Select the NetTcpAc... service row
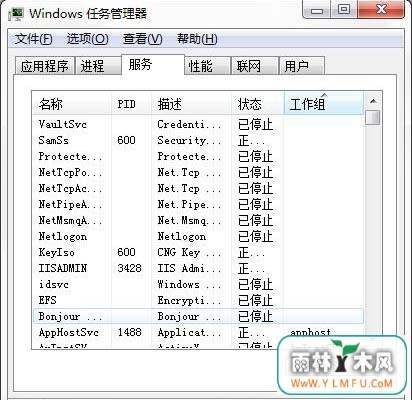The height and width of the screenshot is (400, 412). [x=198, y=188]
